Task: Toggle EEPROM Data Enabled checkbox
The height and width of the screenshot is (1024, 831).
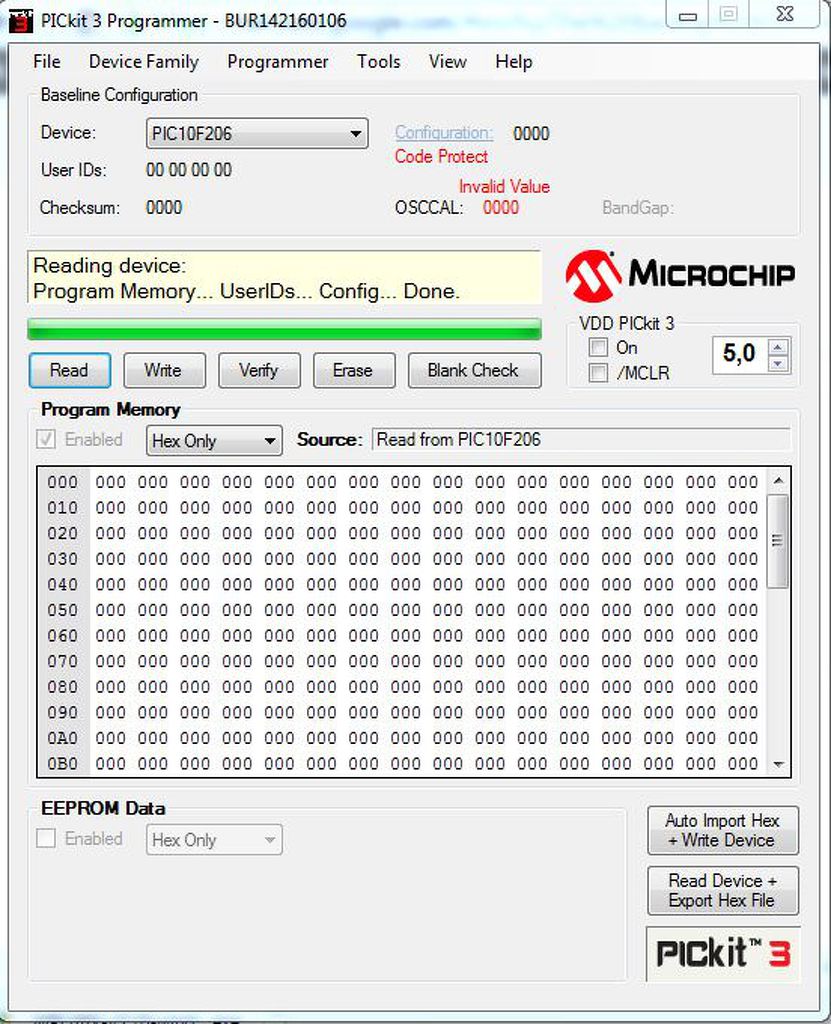Action: point(46,839)
